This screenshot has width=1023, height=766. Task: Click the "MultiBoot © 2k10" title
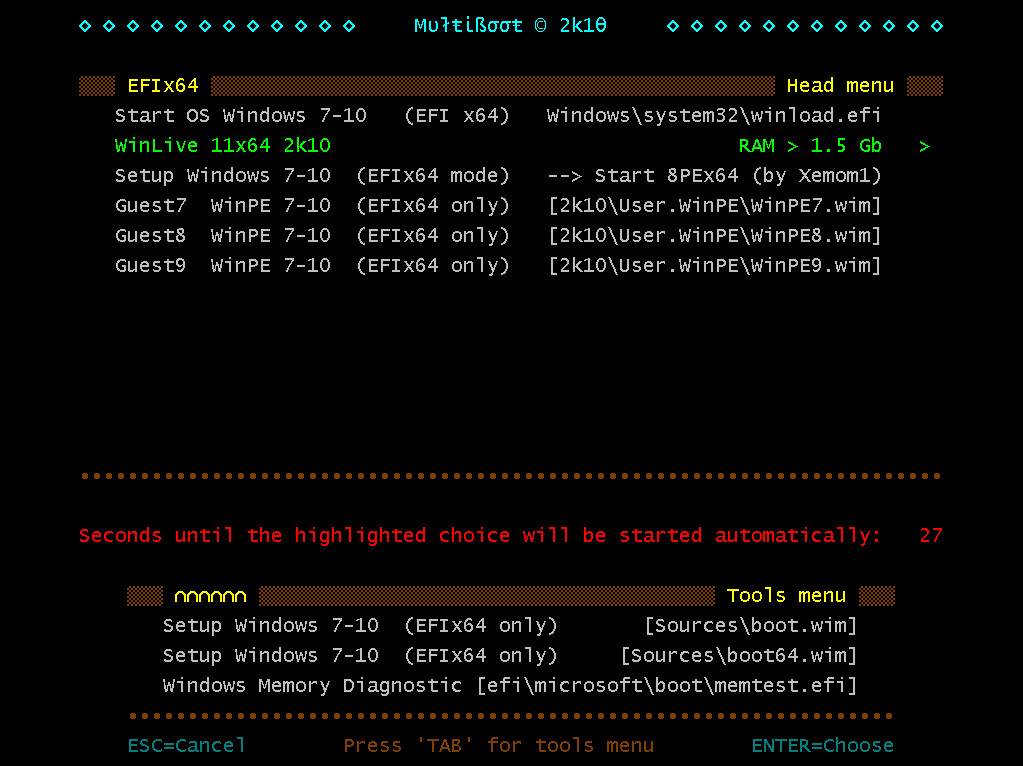coord(510,25)
